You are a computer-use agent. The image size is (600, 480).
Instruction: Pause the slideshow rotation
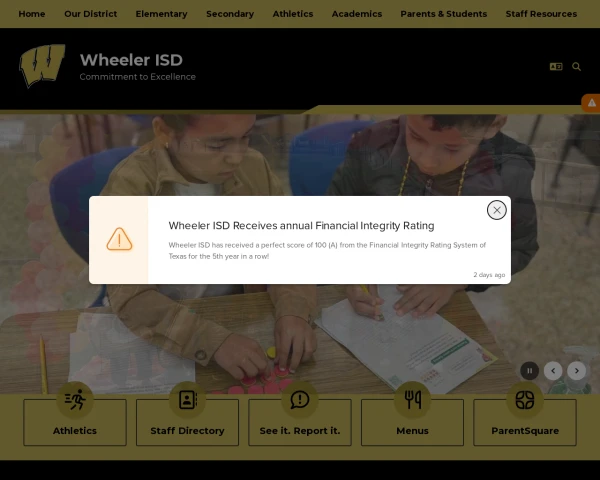pos(530,371)
